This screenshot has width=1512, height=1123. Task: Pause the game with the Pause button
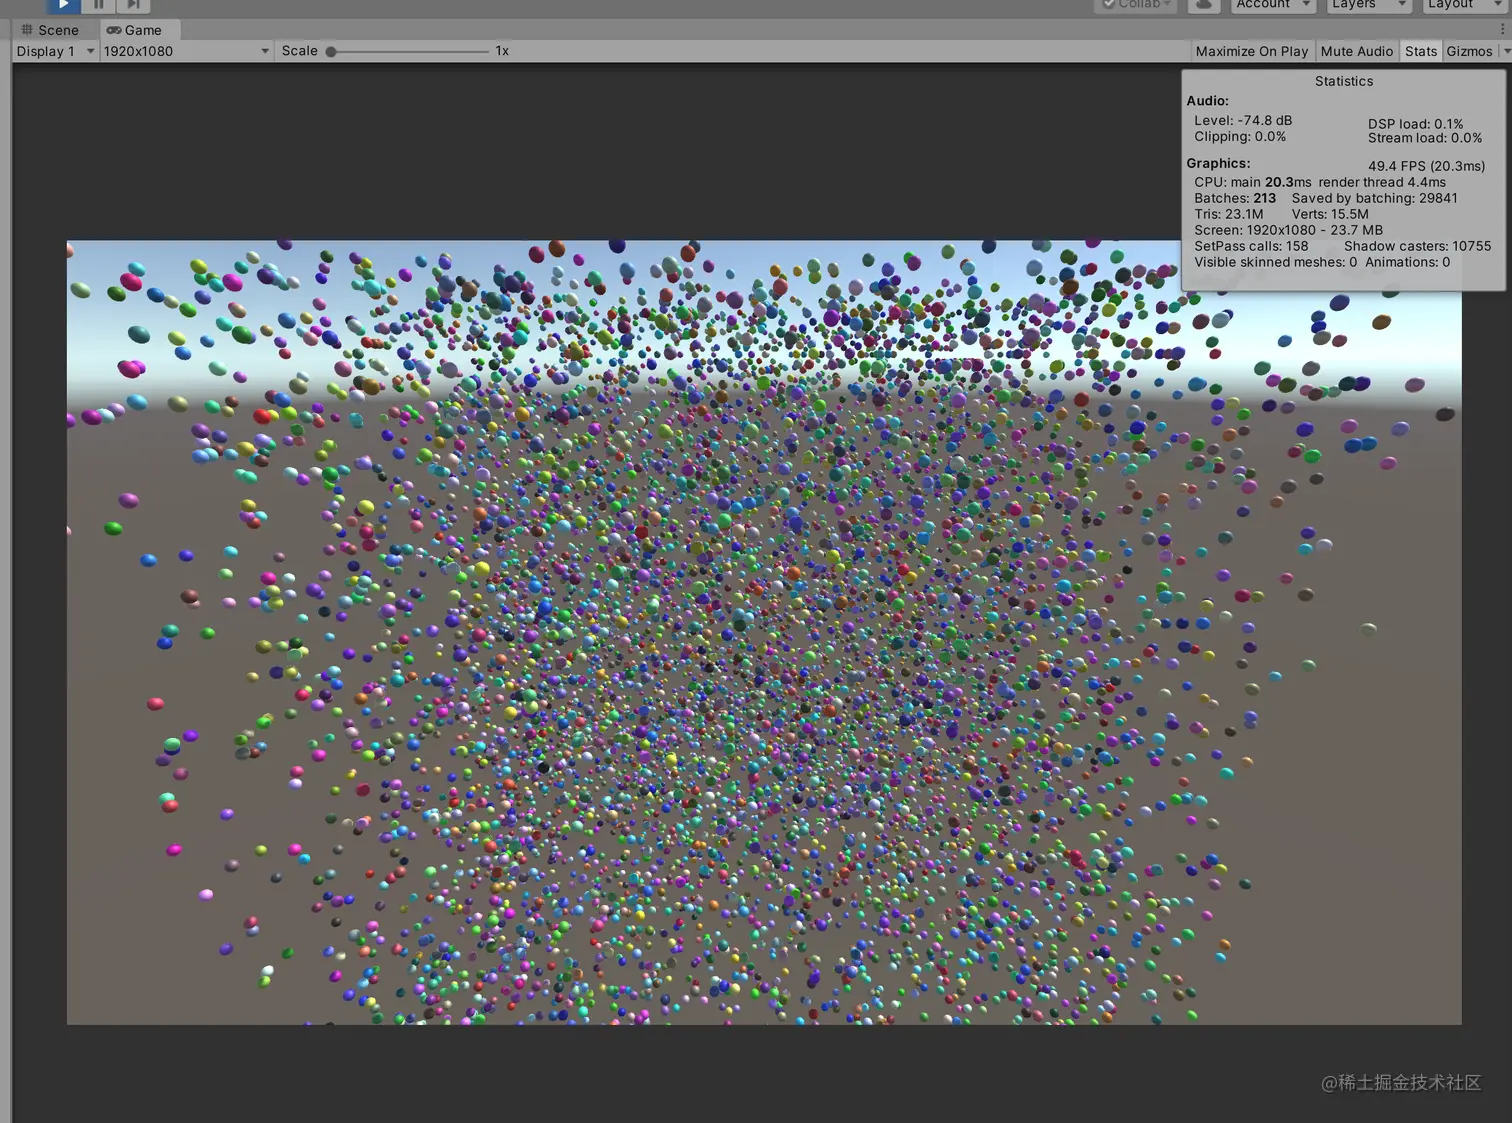pyautogui.click(x=98, y=5)
